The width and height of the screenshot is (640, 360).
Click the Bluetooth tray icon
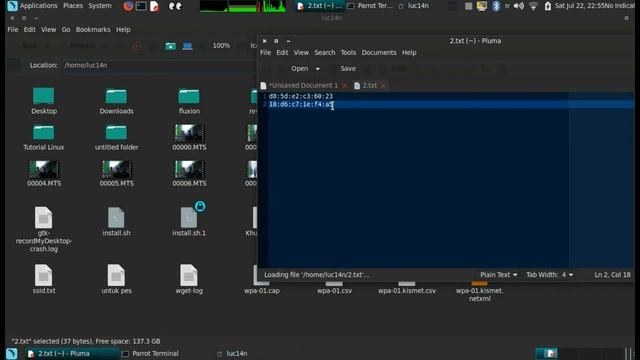[x=496, y=6]
